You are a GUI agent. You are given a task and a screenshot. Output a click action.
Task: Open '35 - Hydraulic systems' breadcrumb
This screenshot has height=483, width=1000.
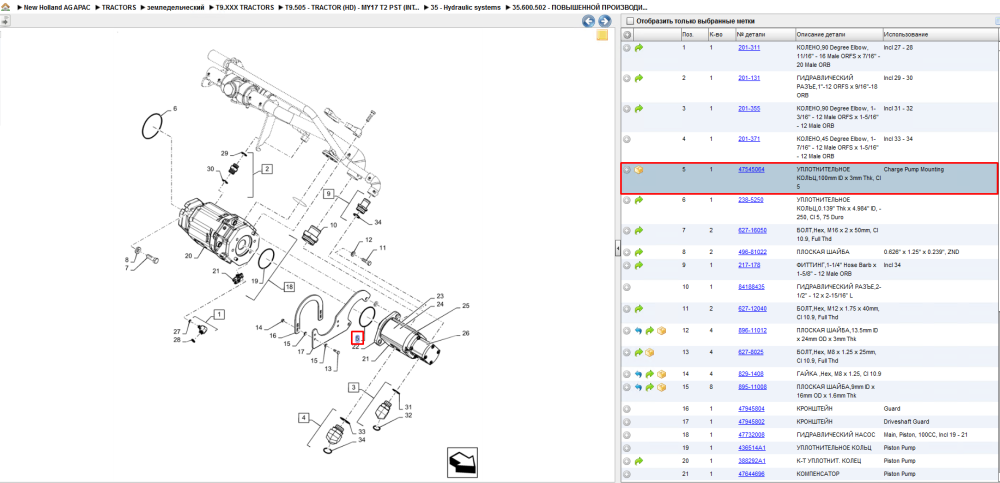pos(465,8)
